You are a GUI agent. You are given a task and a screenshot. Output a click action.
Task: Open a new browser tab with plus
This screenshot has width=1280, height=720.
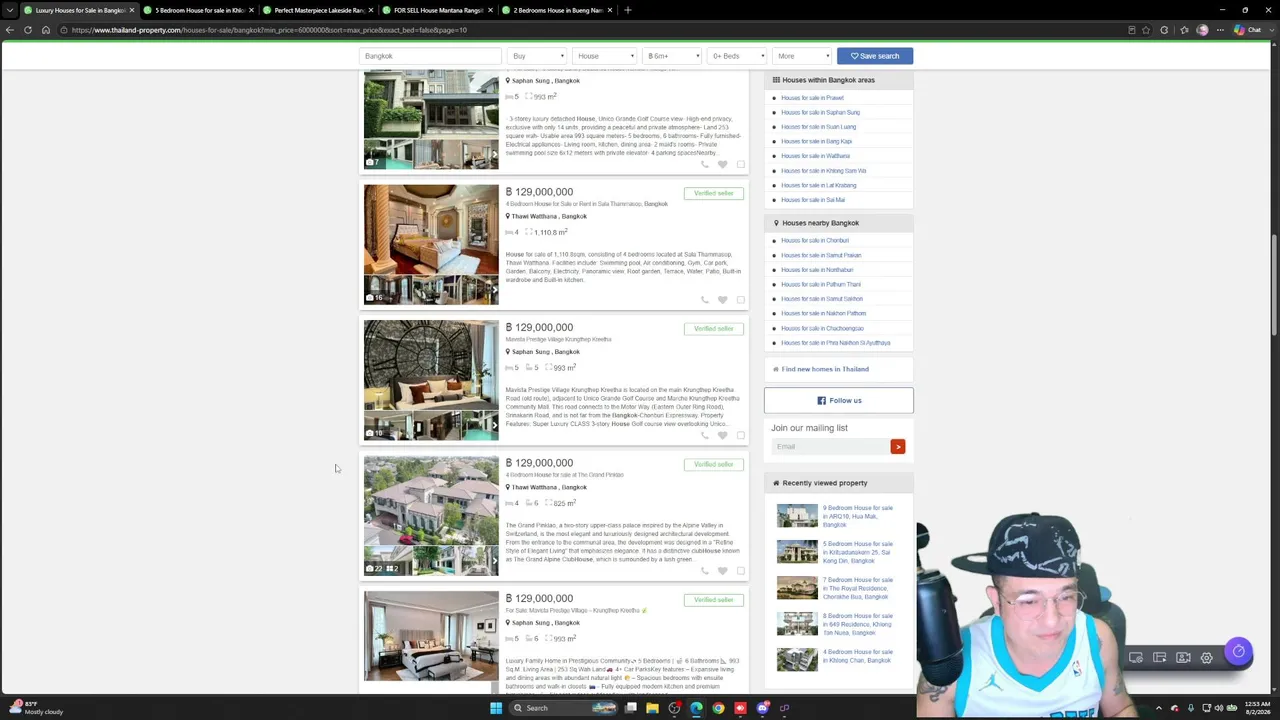(627, 10)
